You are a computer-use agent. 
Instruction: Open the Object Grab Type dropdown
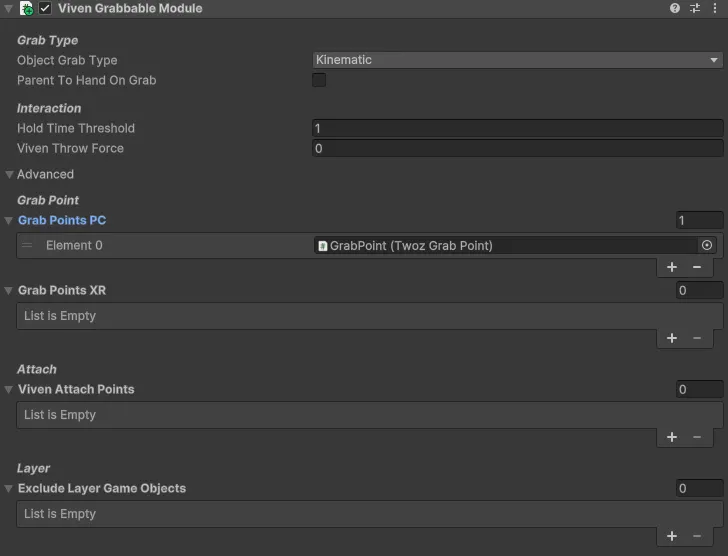(x=517, y=60)
